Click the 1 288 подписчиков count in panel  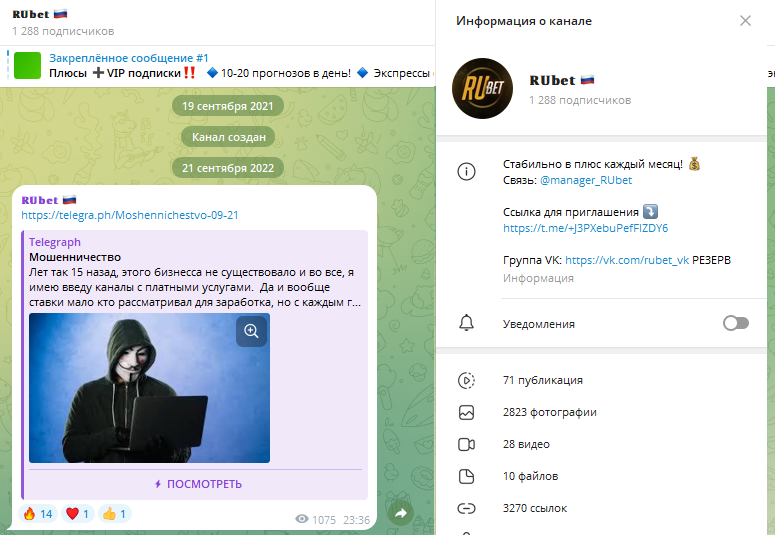(580, 100)
